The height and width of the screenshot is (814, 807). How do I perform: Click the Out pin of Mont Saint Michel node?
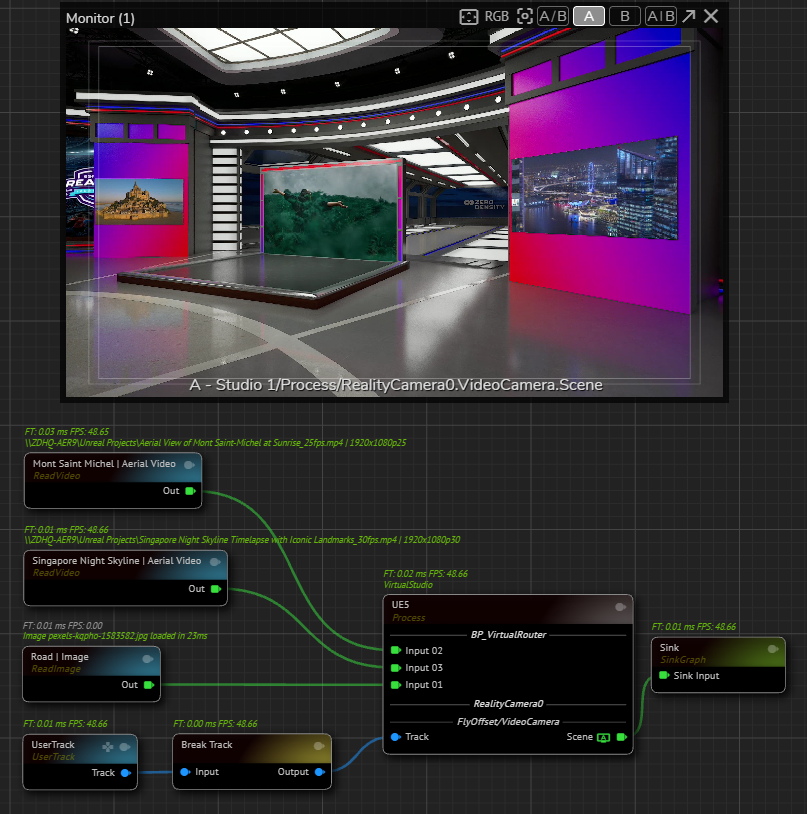(189, 491)
